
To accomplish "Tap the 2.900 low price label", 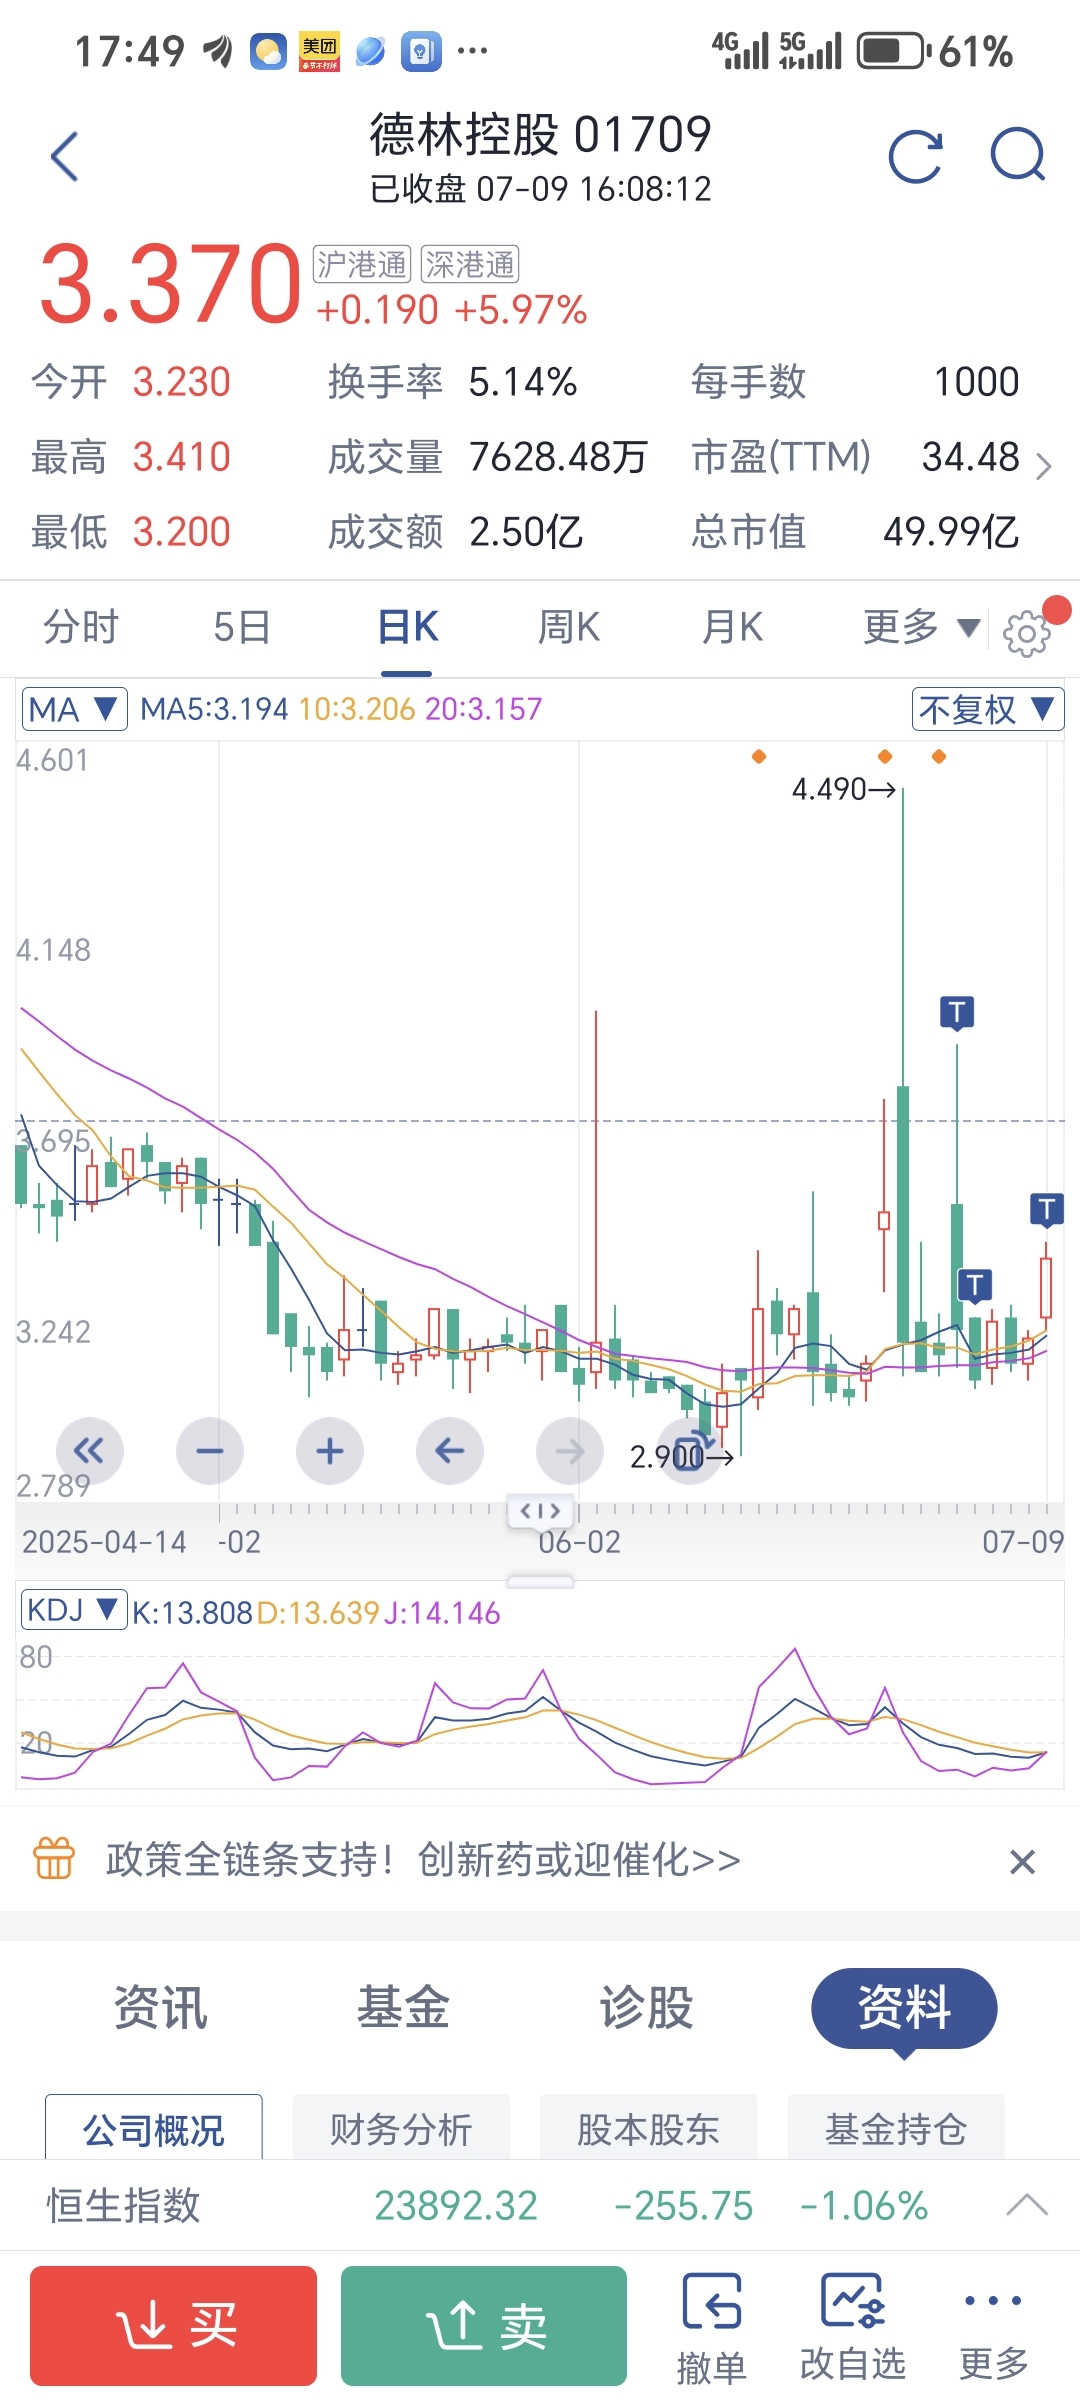I will click(681, 1456).
